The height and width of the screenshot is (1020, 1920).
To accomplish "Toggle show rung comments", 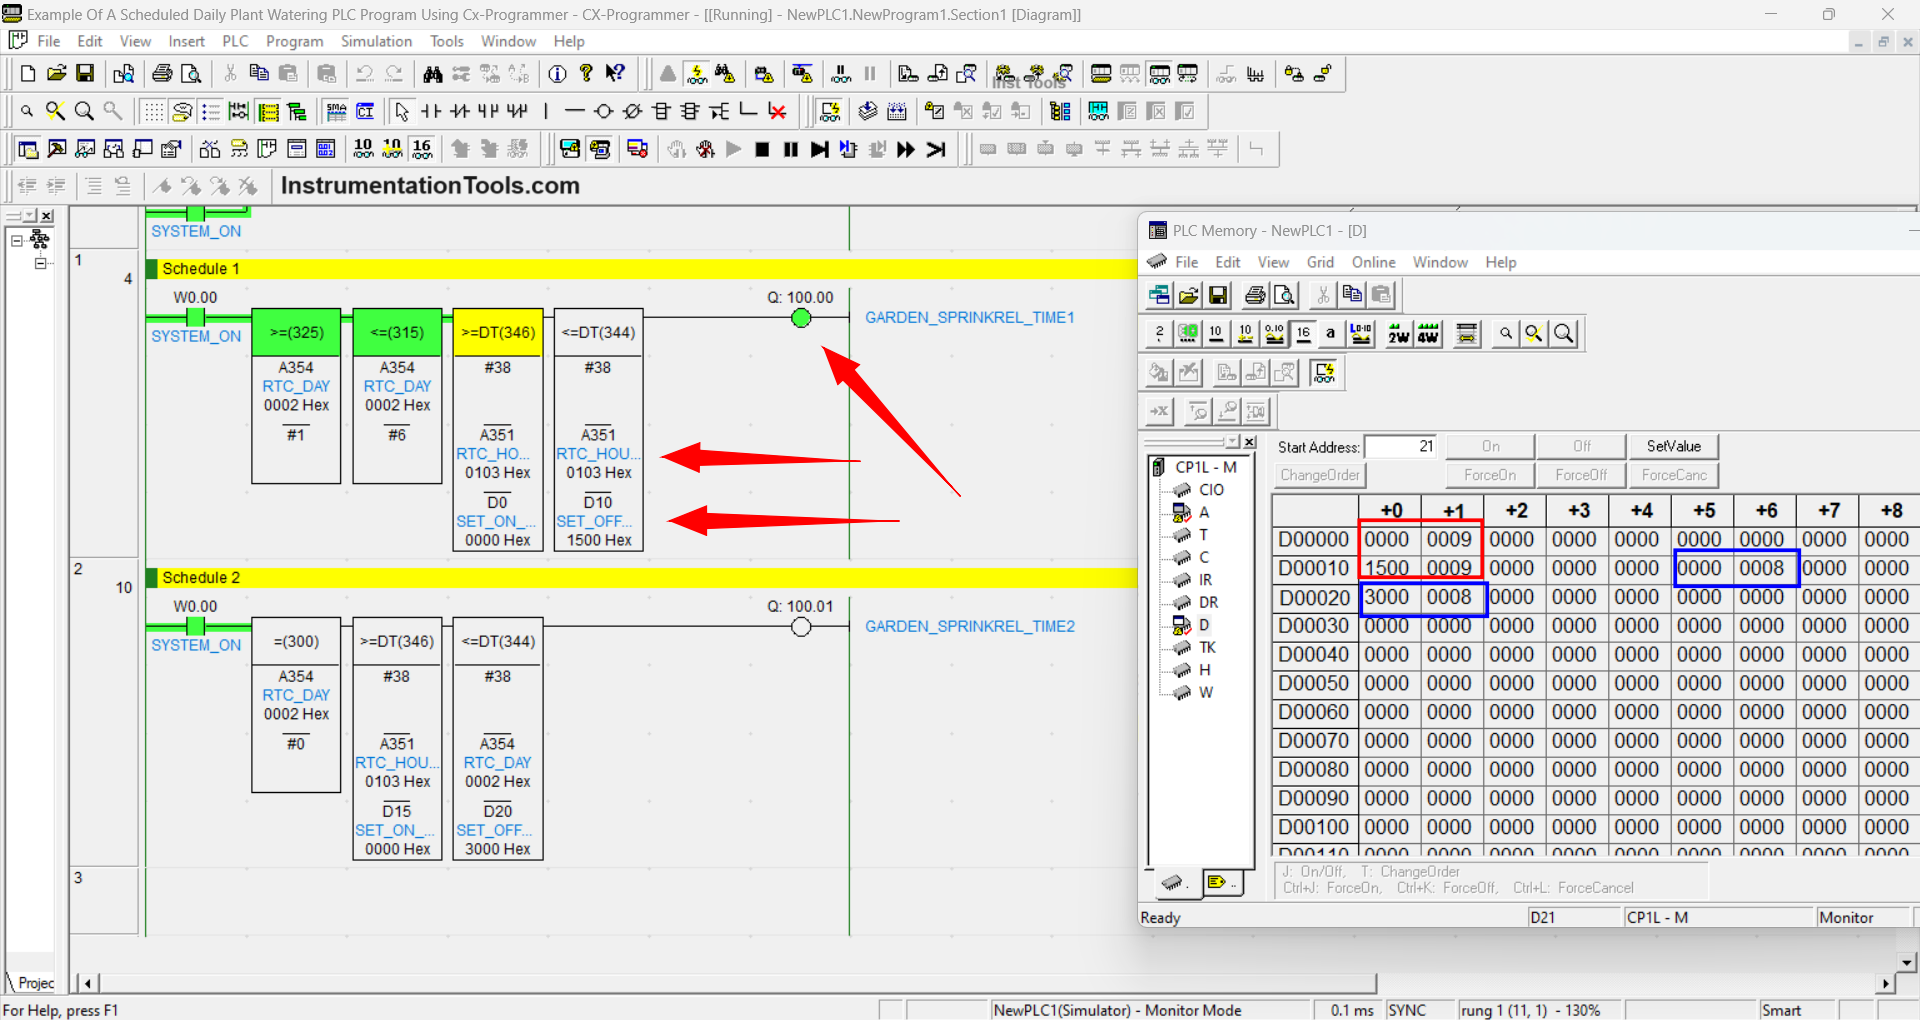I will point(182,111).
